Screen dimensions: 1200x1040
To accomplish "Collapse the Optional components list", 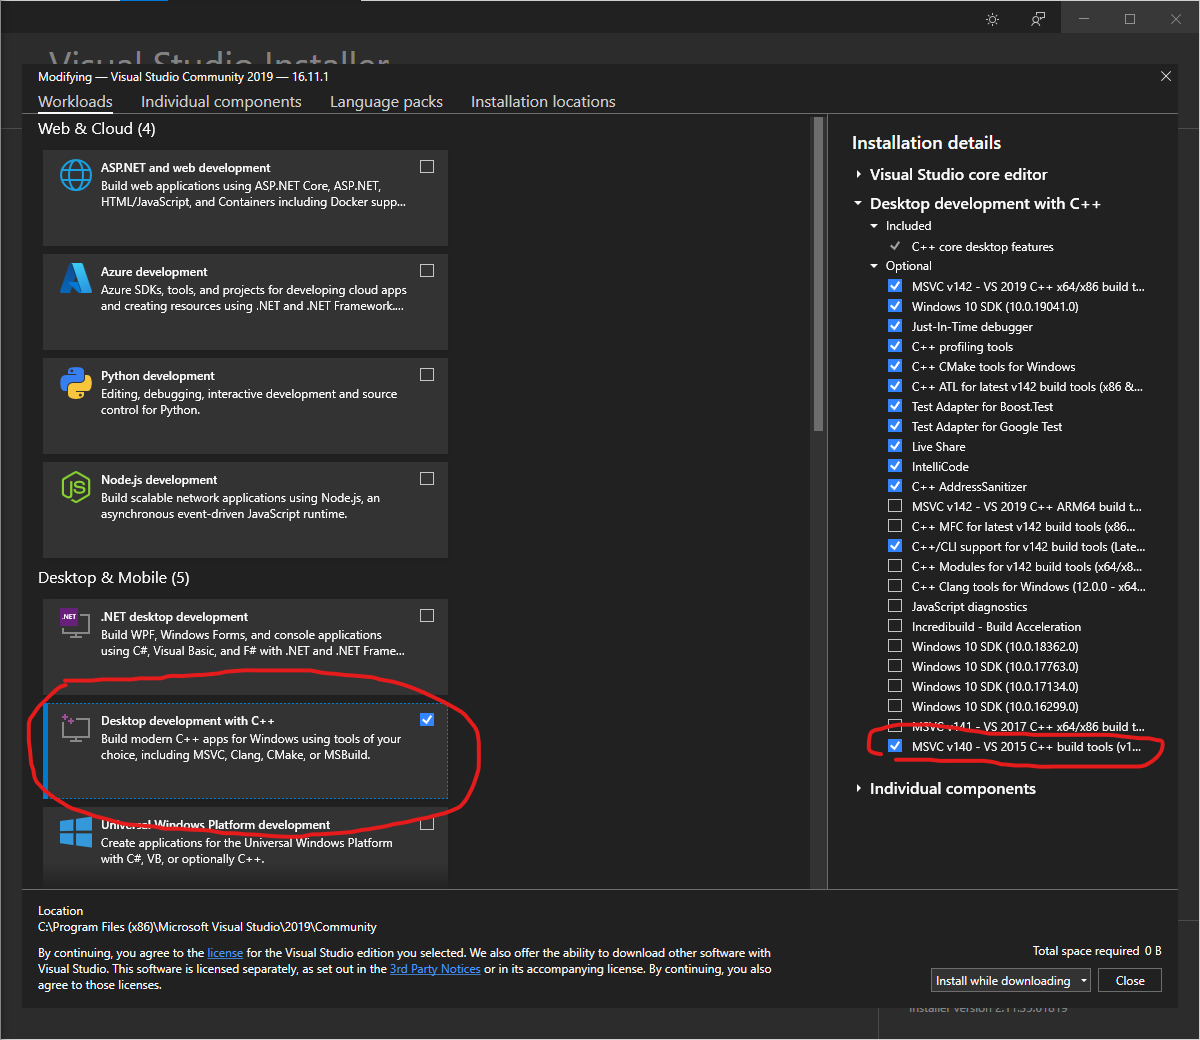I will pyautogui.click(x=874, y=266).
